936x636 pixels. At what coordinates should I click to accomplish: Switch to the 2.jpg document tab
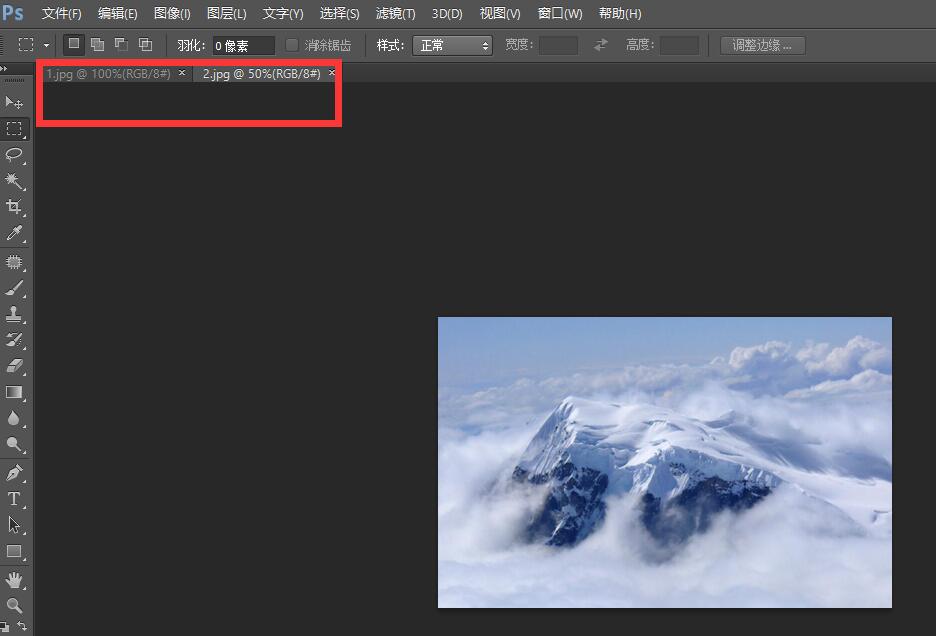tap(261, 73)
